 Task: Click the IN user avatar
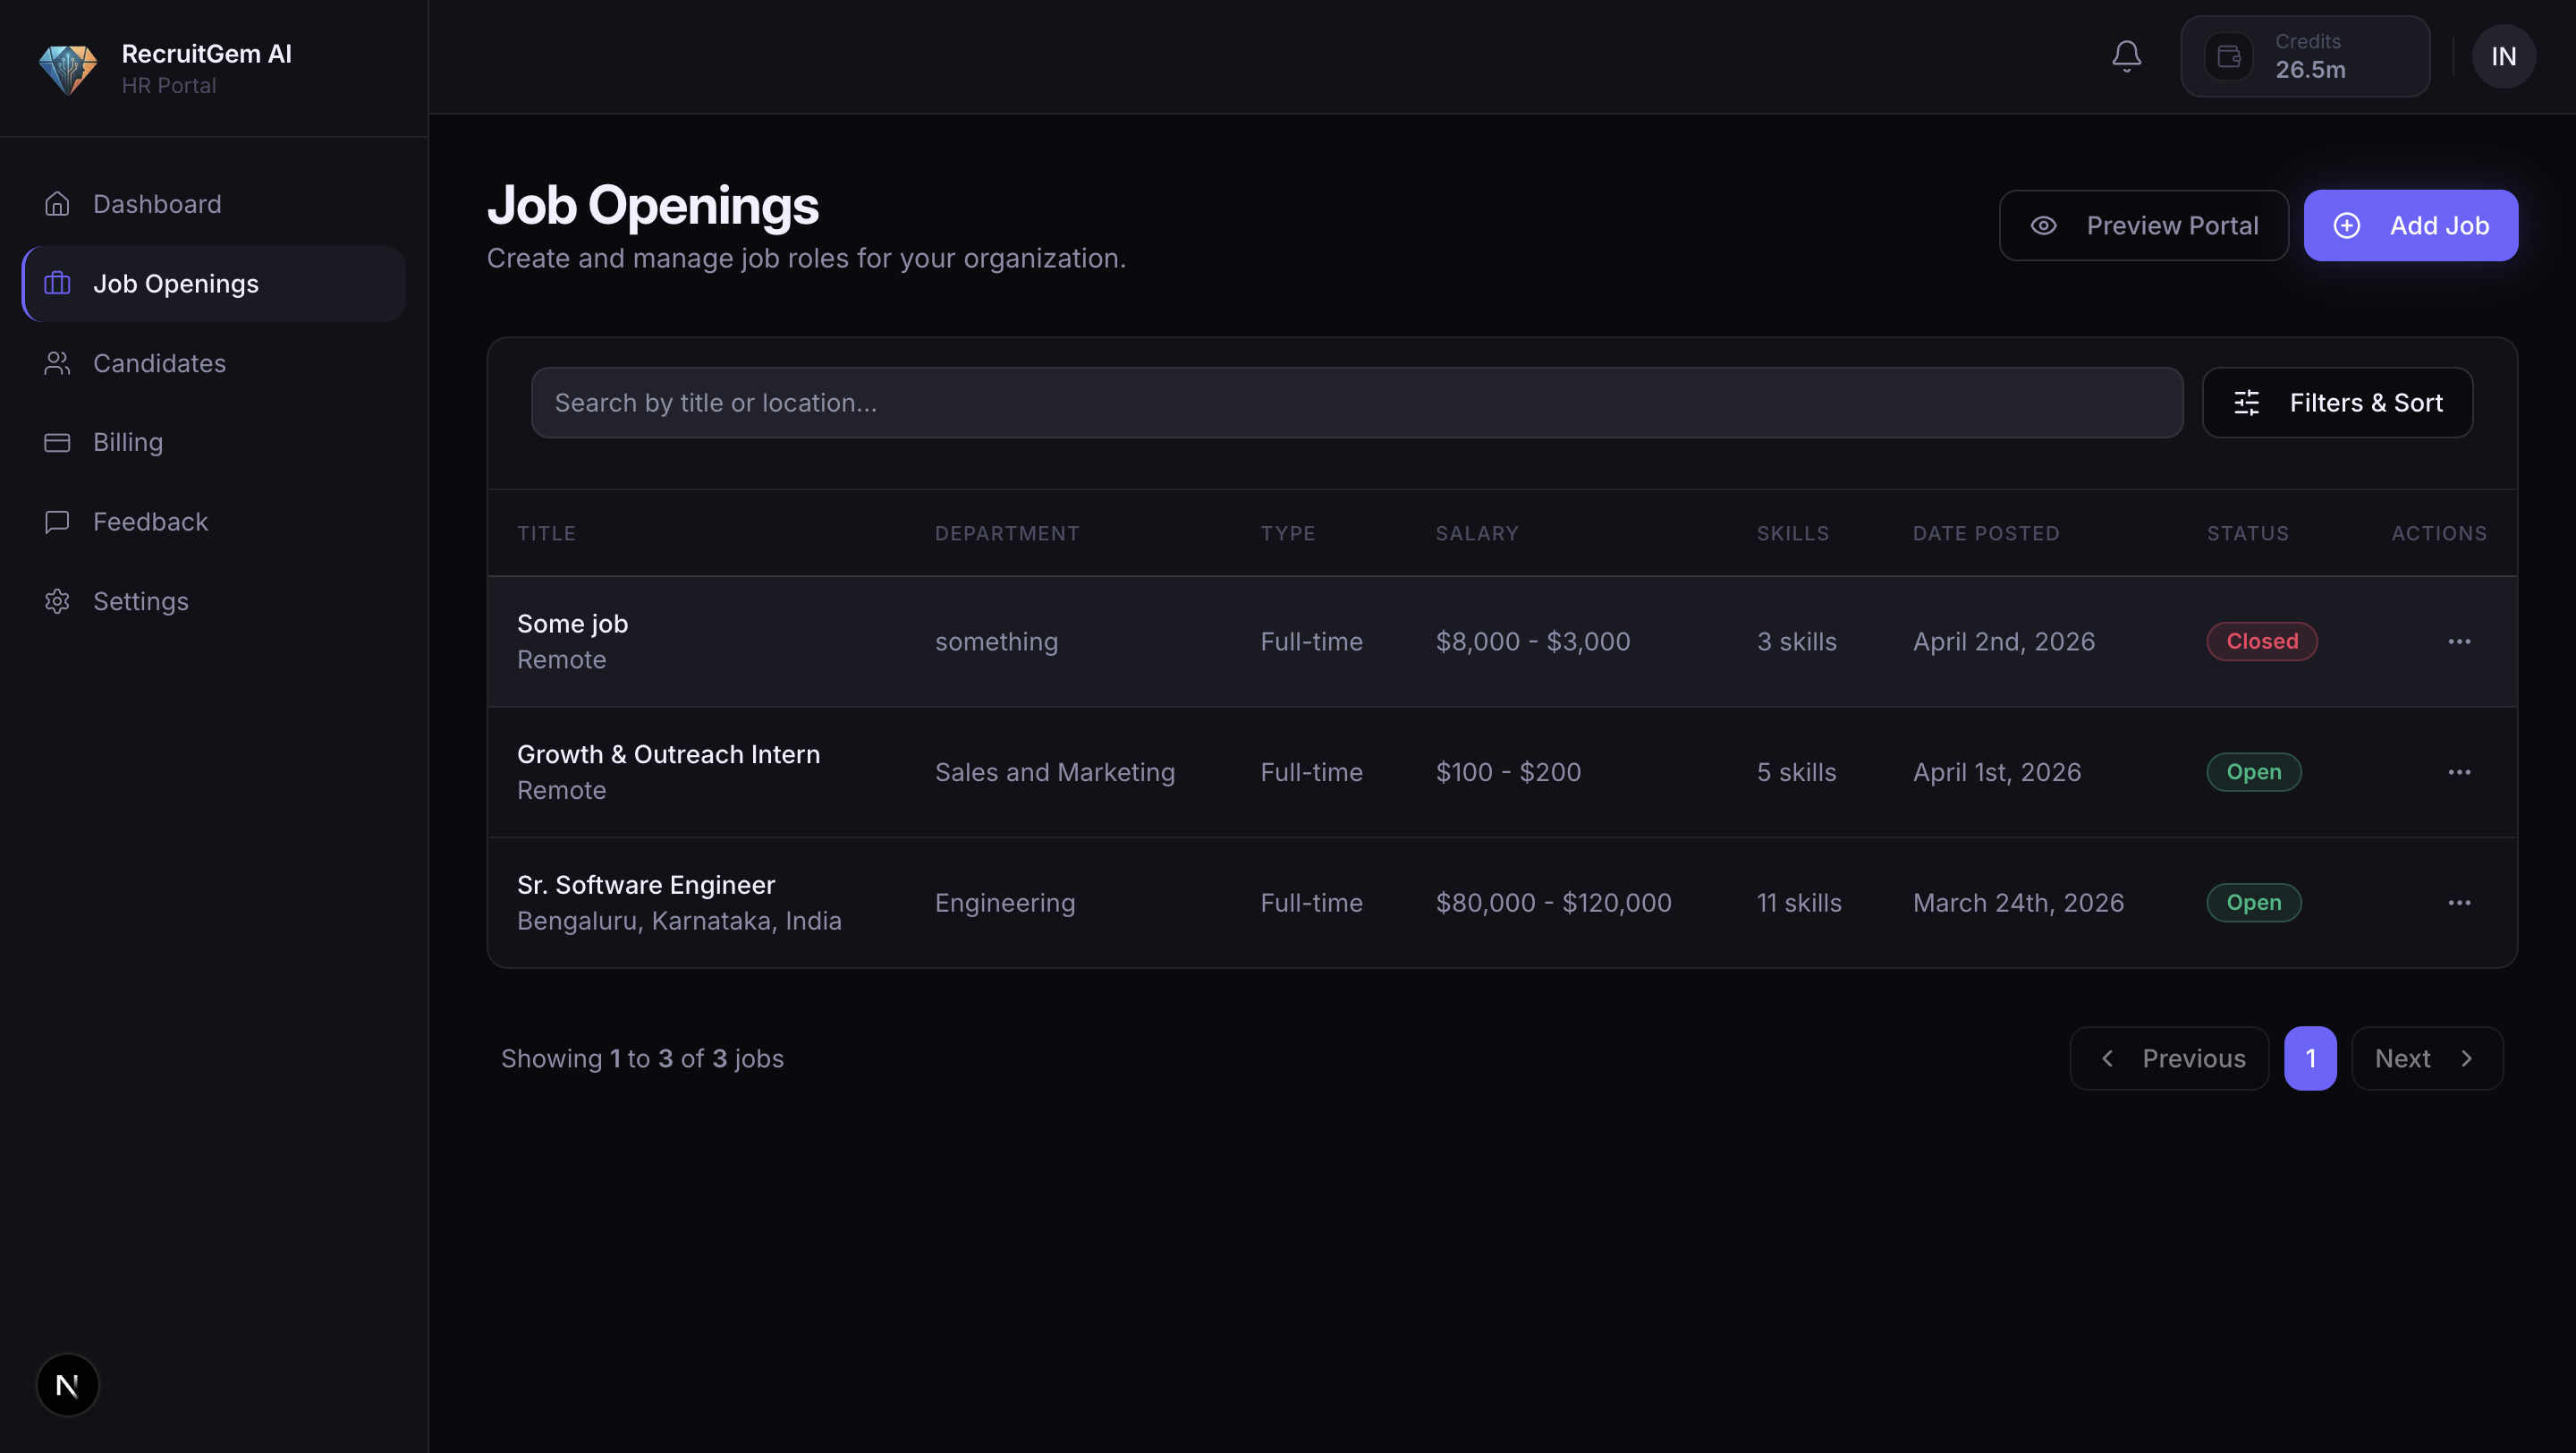[2503, 56]
